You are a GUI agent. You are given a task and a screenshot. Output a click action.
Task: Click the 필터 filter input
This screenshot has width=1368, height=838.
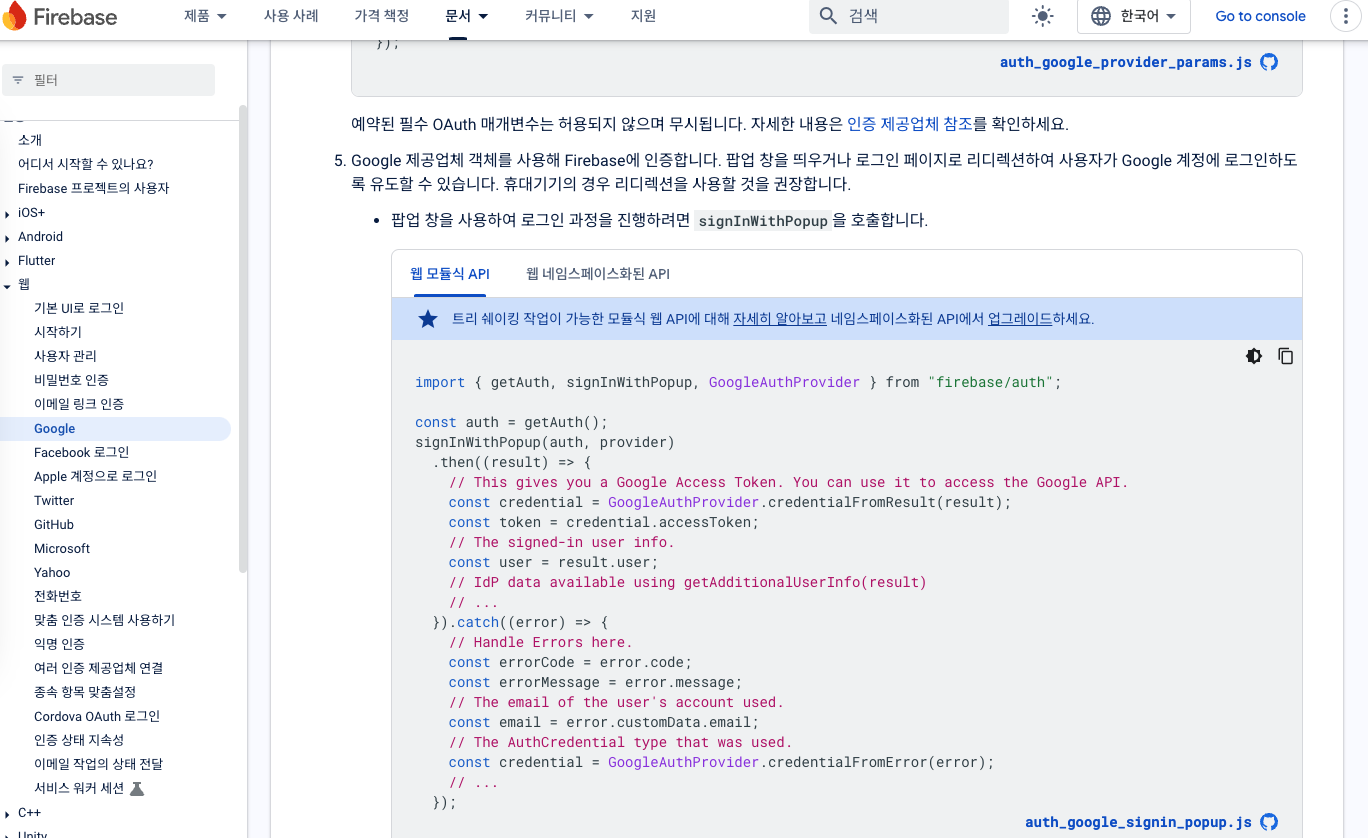point(109,80)
